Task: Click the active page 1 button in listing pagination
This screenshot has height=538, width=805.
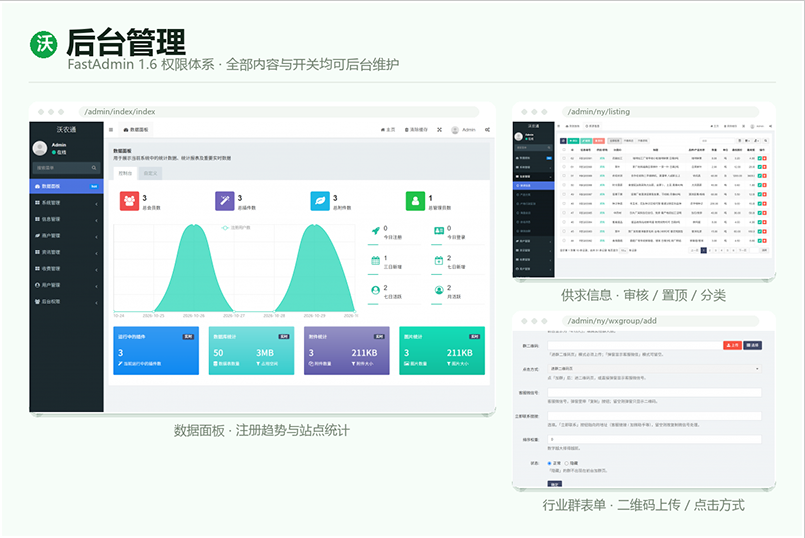Action: click(703, 251)
